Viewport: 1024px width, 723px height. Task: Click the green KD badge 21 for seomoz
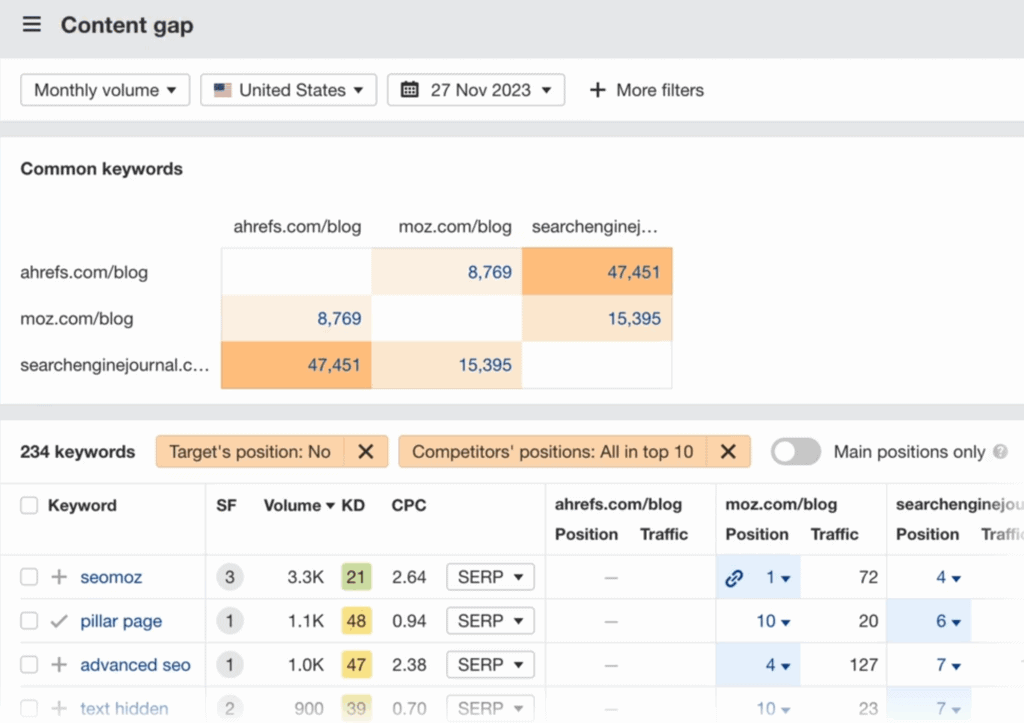coord(356,577)
